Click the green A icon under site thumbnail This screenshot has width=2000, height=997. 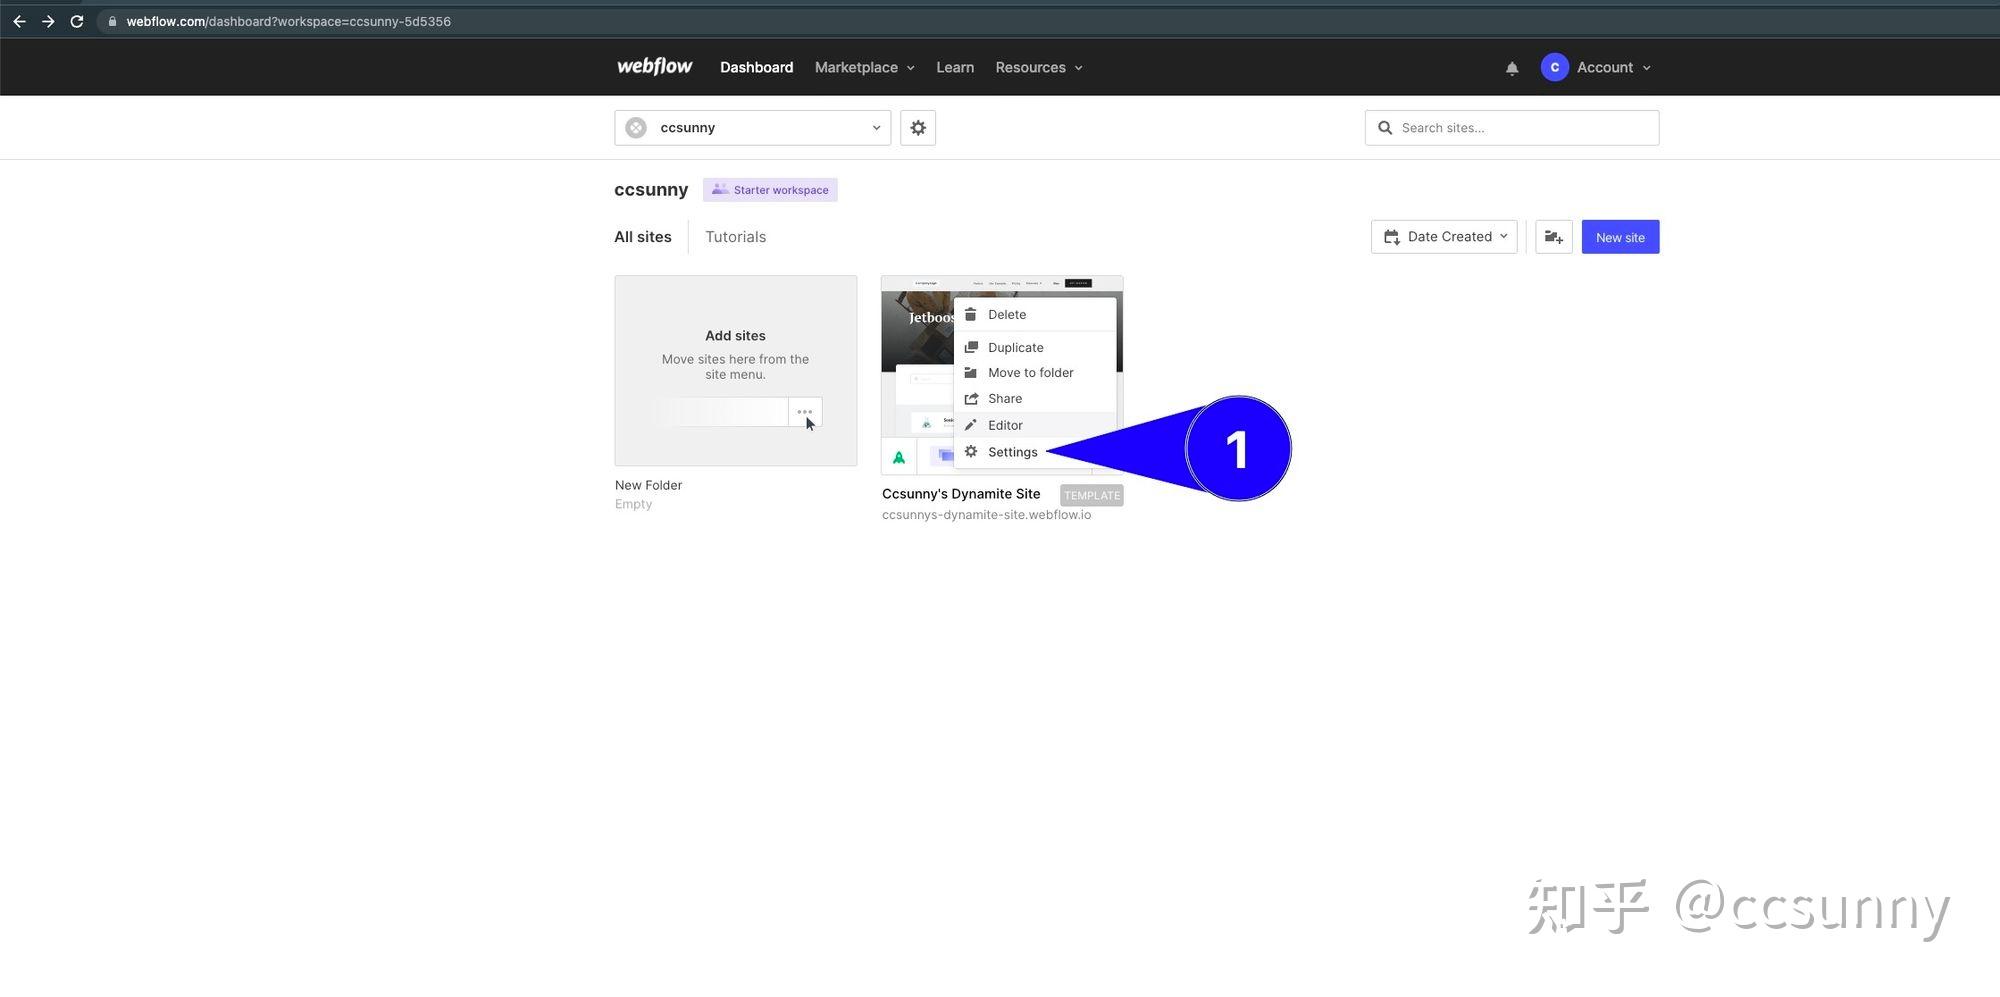[x=899, y=457]
